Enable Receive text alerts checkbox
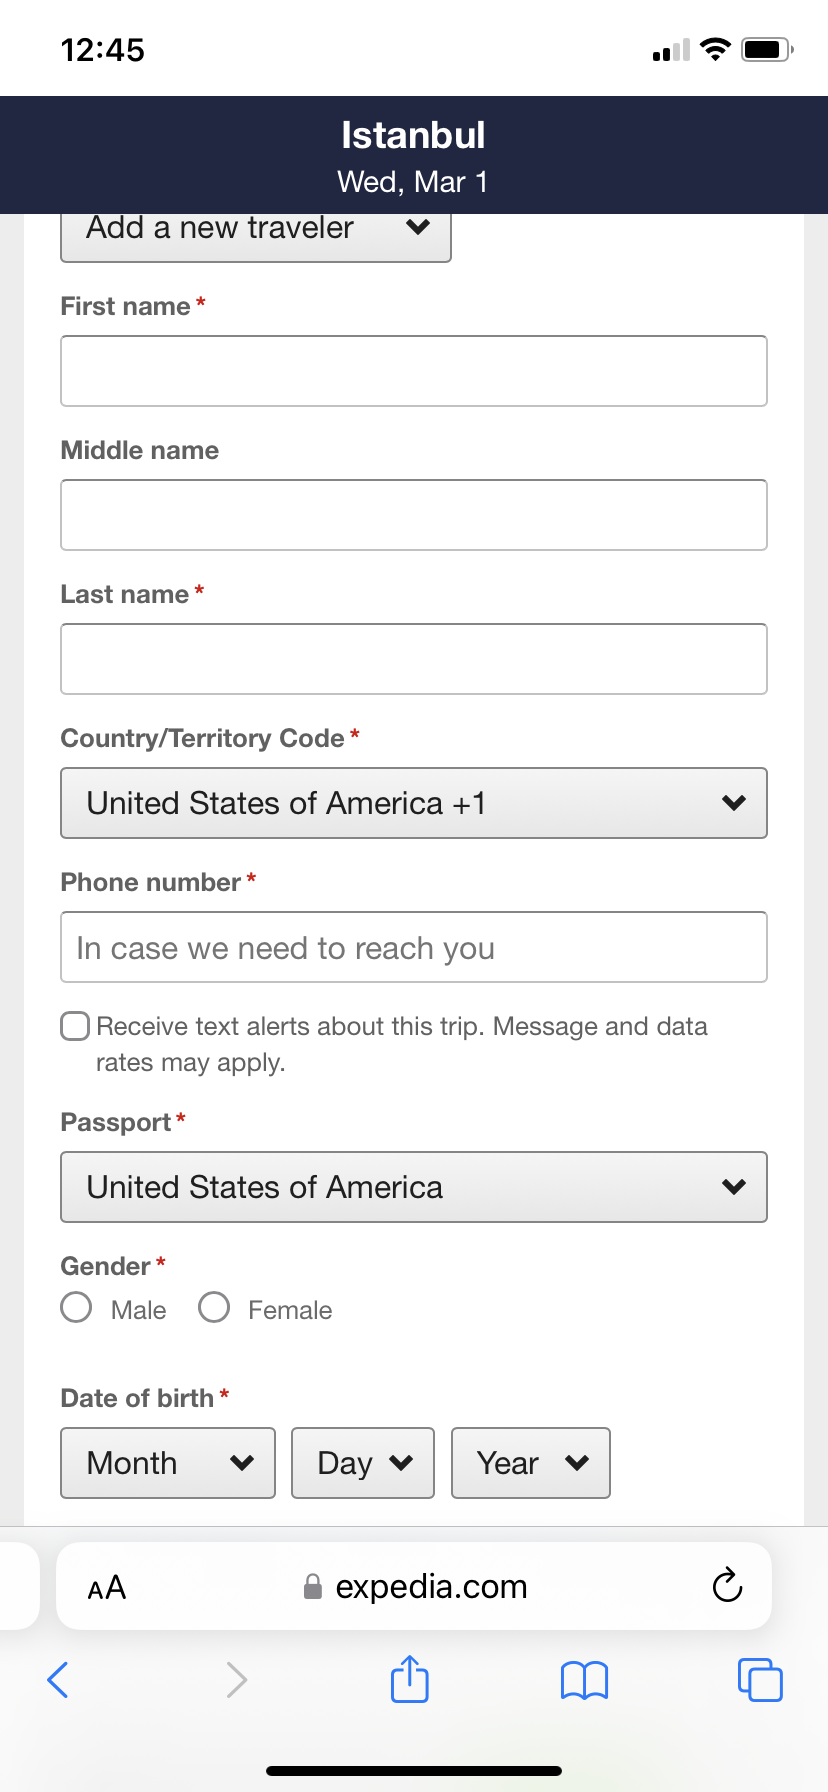Image resolution: width=828 pixels, height=1792 pixels. click(x=75, y=1026)
